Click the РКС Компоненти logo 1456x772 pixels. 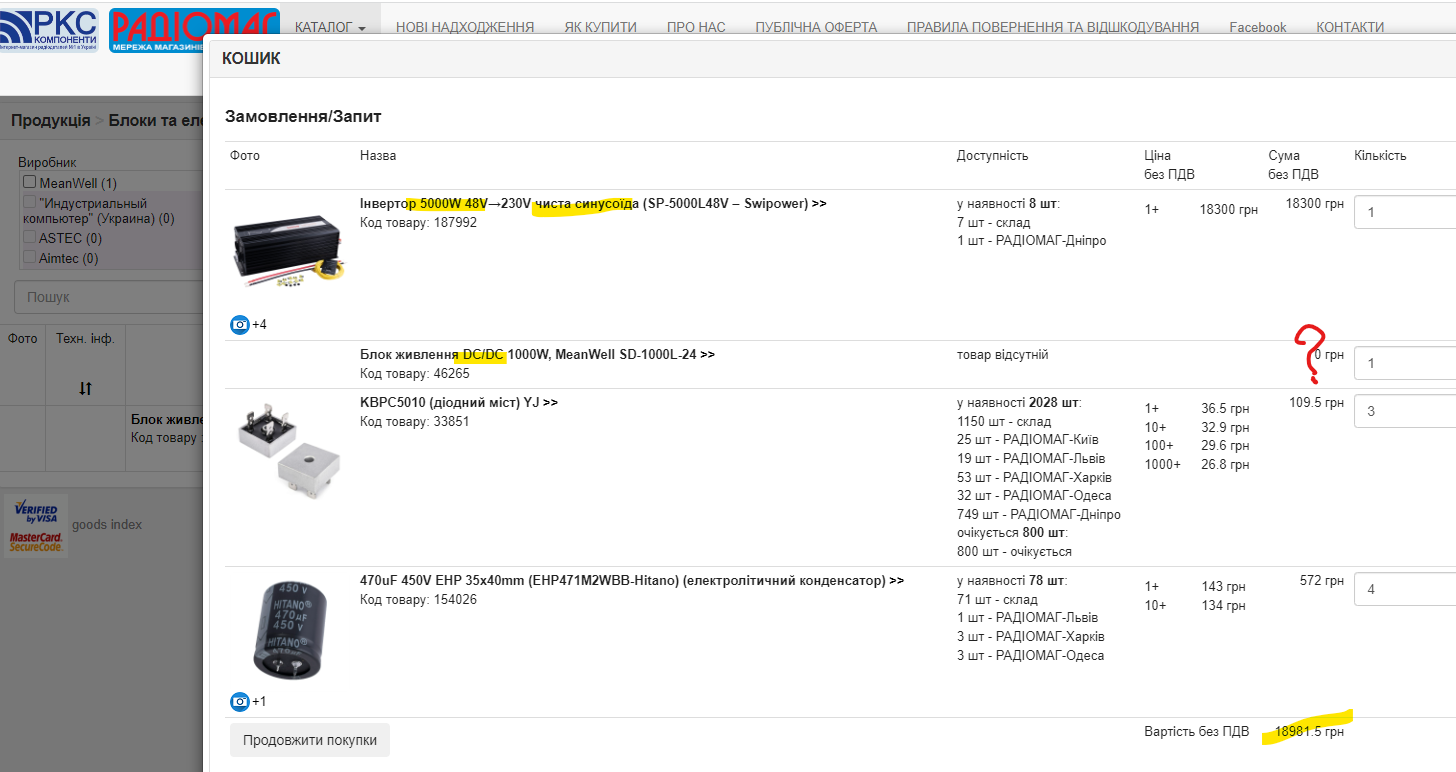(49, 30)
